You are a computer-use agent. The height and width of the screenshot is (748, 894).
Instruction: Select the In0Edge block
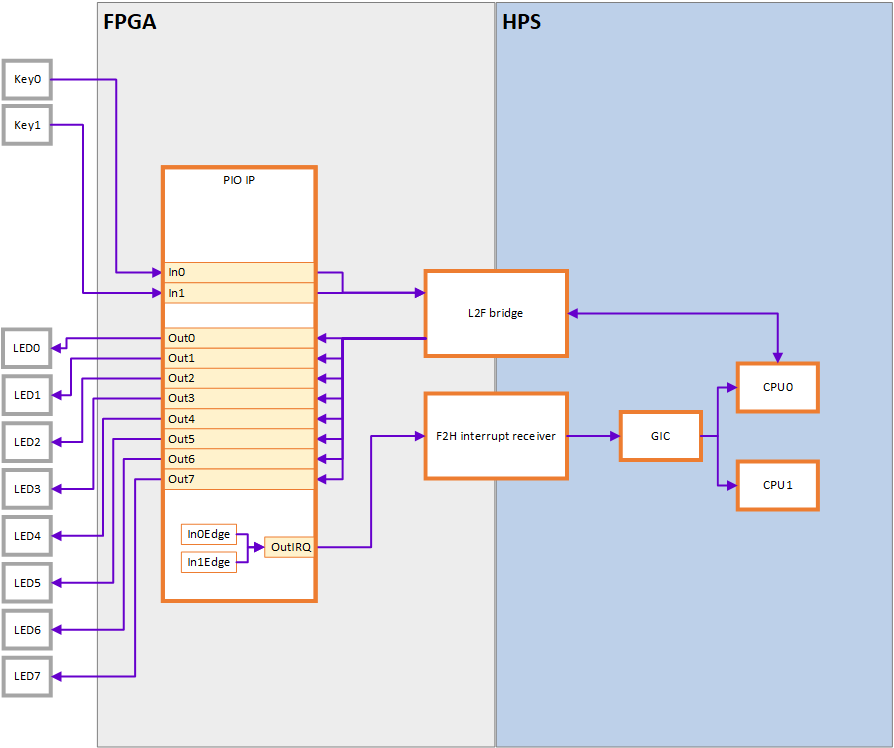208,534
